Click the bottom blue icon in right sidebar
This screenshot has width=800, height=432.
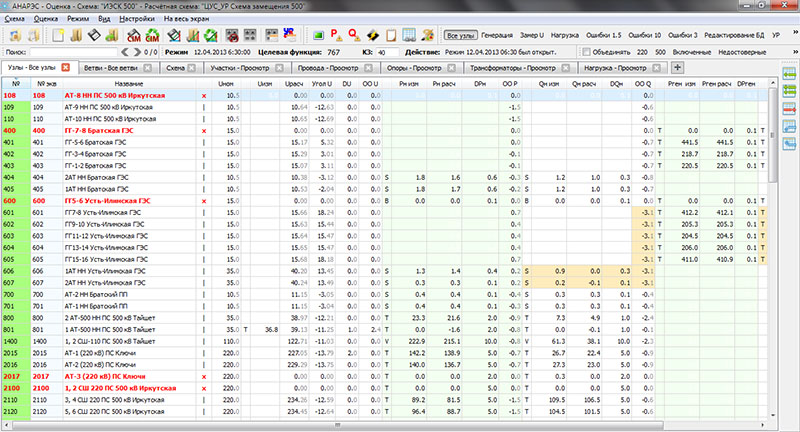pos(789,144)
